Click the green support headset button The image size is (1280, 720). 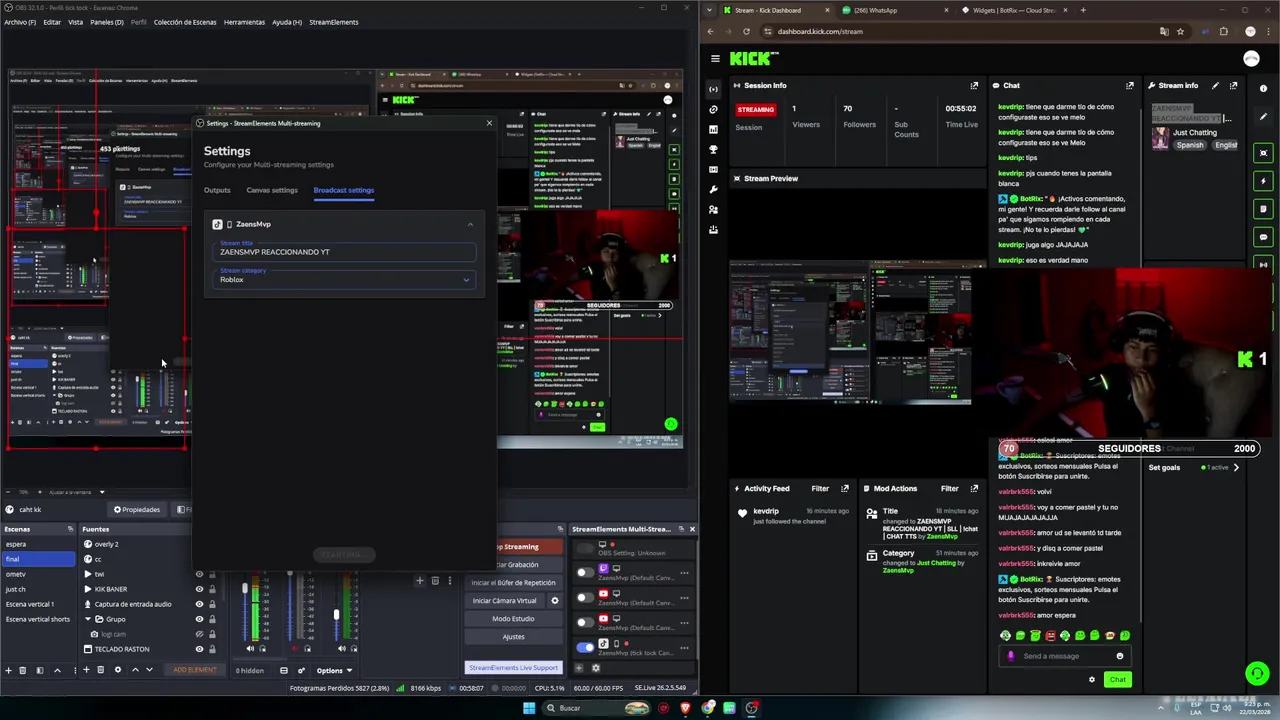pyautogui.click(x=1257, y=673)
